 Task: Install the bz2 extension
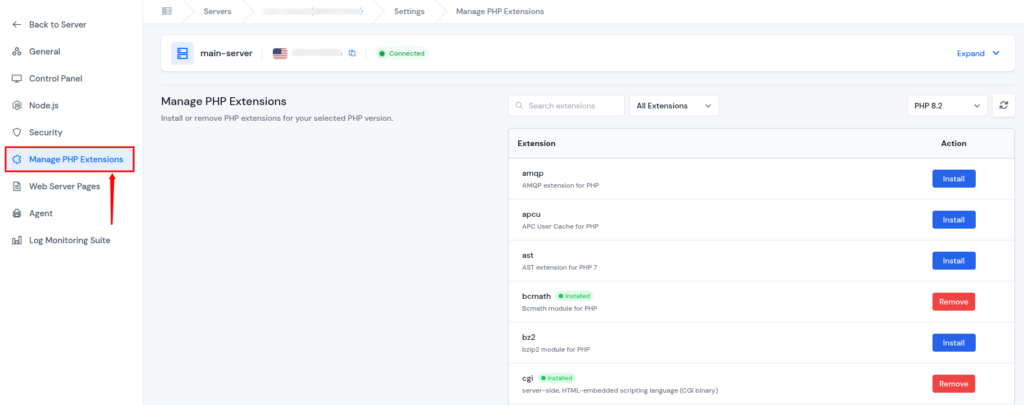[953, 342]
